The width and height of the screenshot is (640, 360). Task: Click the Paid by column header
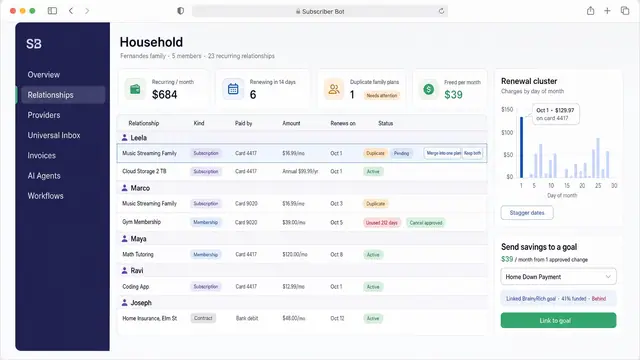243,123
